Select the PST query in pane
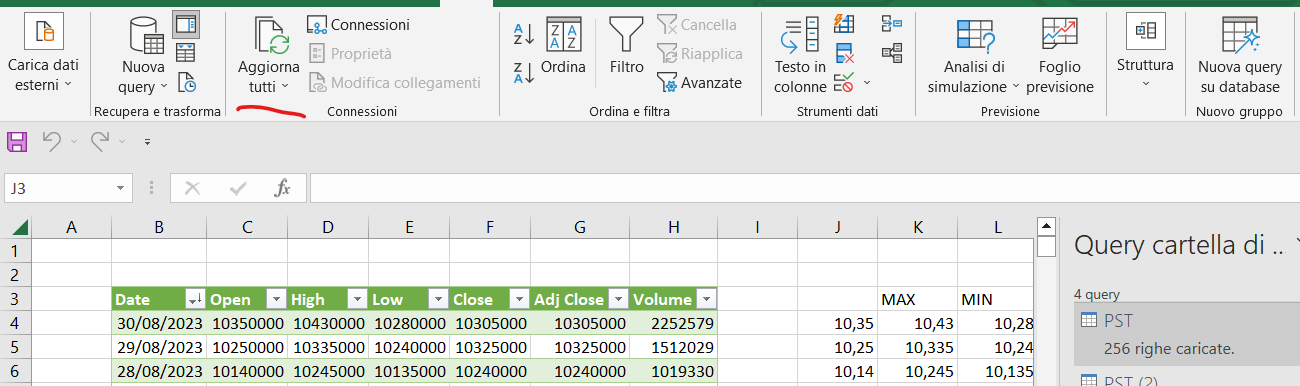The width and height of the screenshot is (1300, 386). [1187, 335]
